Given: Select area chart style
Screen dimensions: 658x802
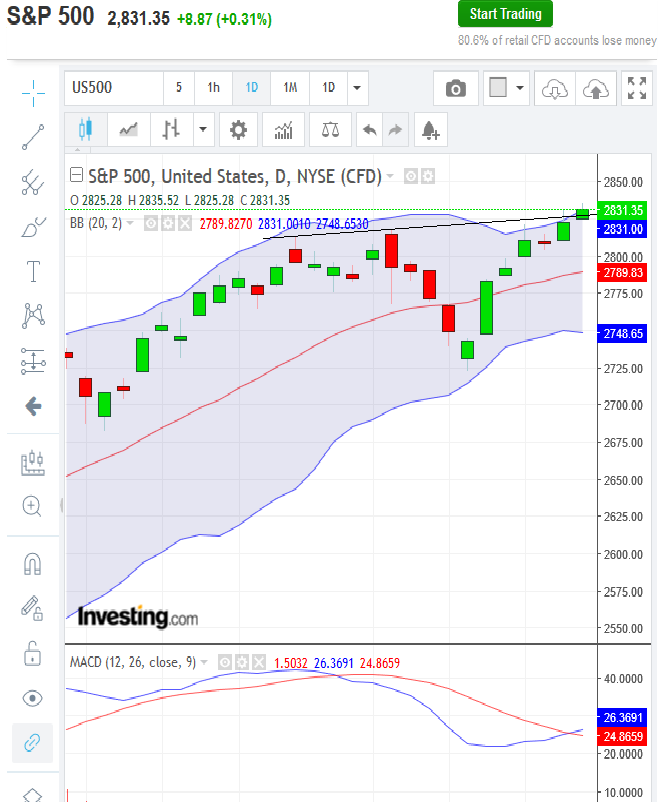Looking at the screenshot, I should coord(128,129).
